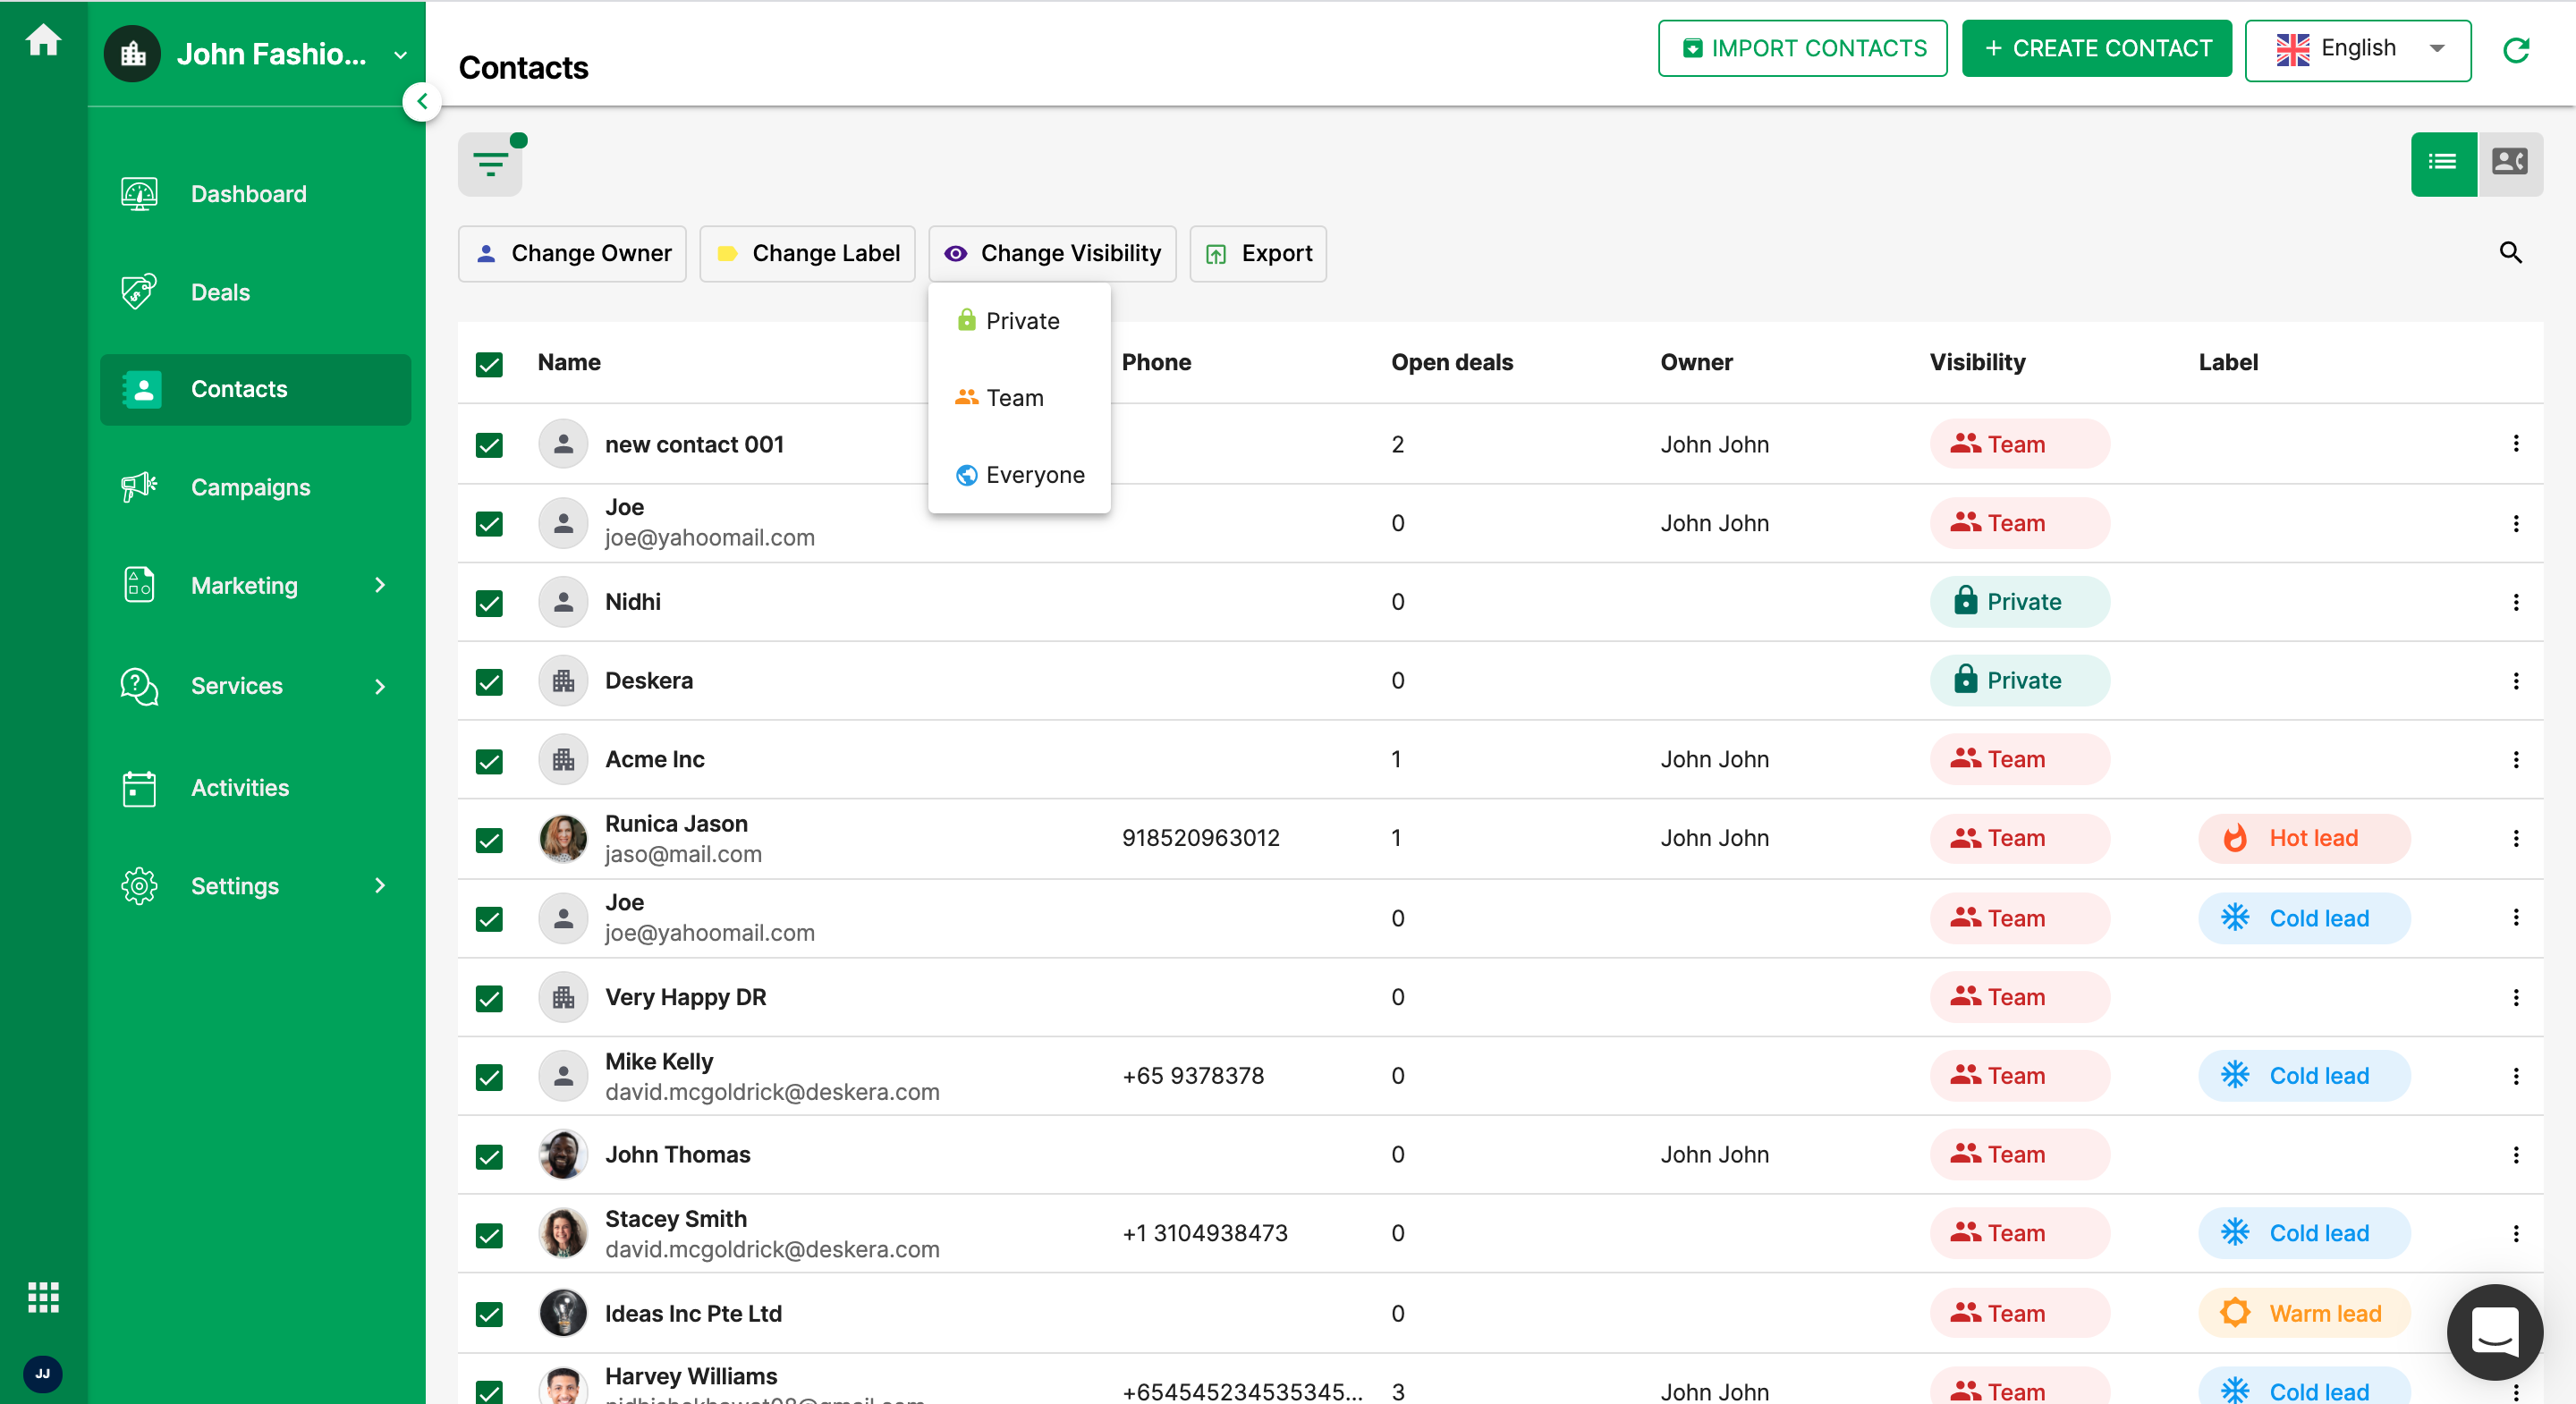Open the English language dropdown
Screen dimensions: 2576x1404
tap(2358, 49)
